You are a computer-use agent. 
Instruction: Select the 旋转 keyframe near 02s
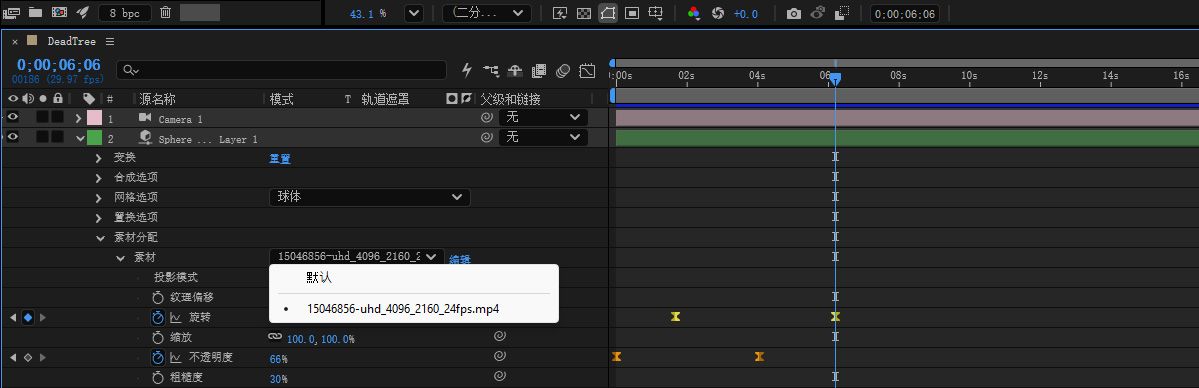[675, 316]
